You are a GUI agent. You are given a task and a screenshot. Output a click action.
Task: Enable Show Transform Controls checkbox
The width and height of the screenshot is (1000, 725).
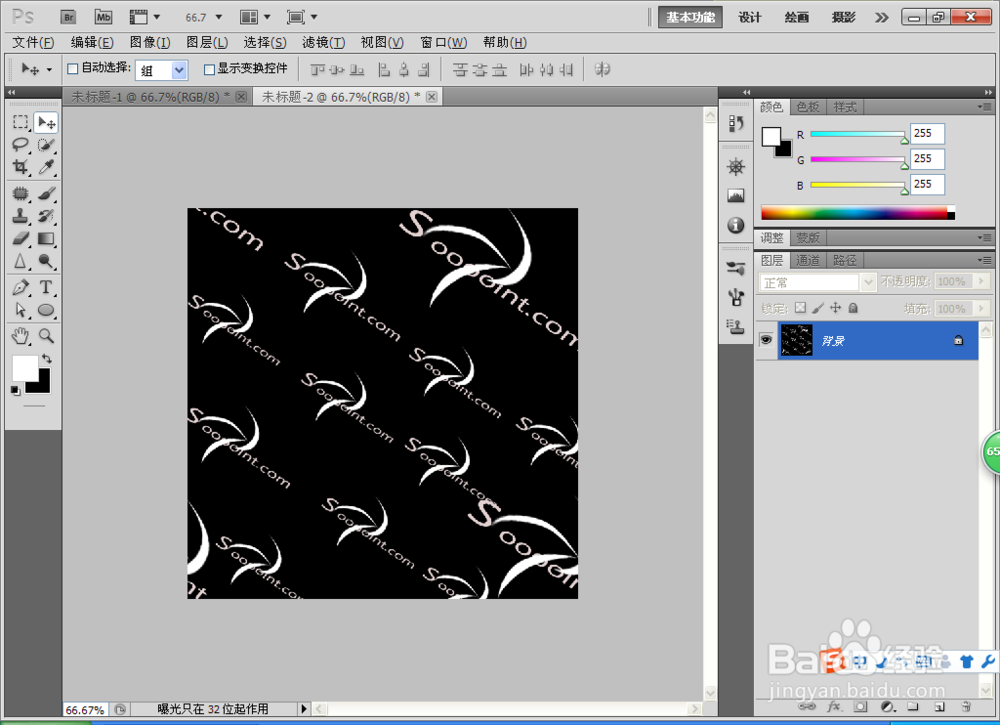209,69
